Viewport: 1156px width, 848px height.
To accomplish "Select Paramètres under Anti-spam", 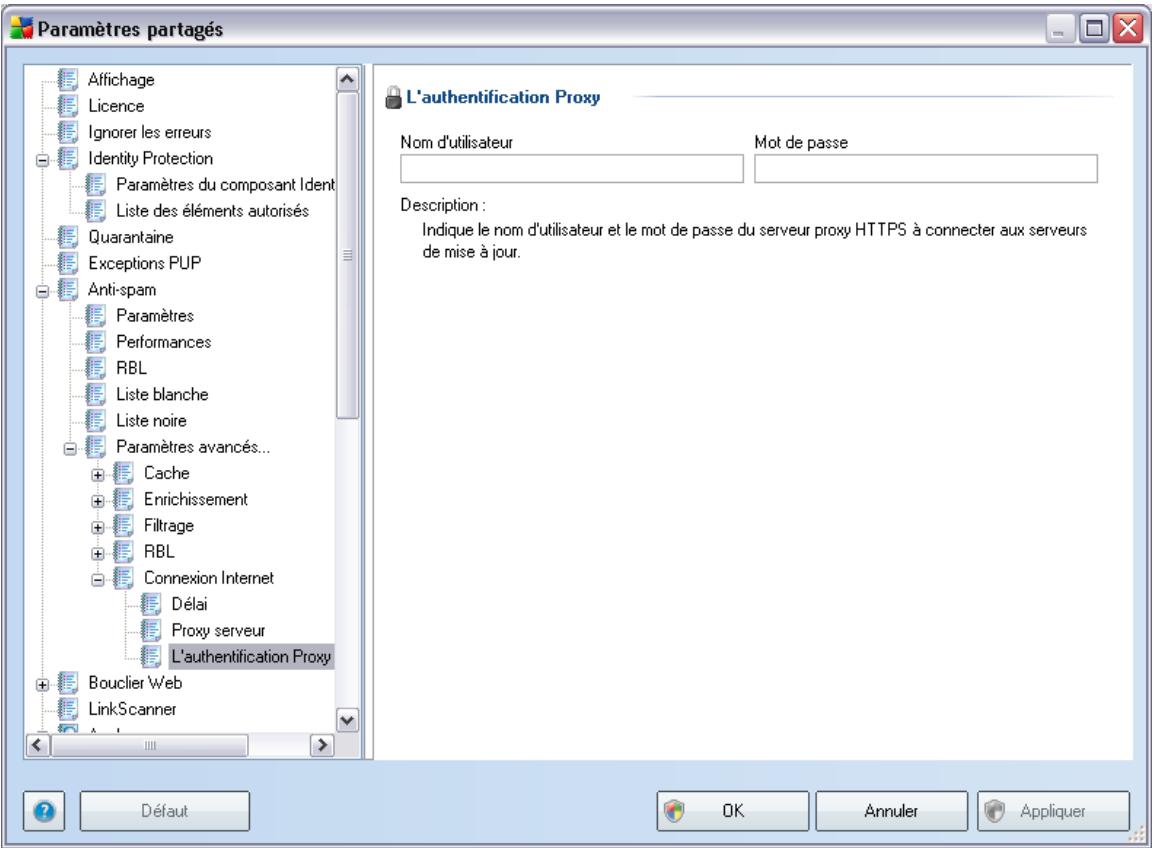I will 155,316.
